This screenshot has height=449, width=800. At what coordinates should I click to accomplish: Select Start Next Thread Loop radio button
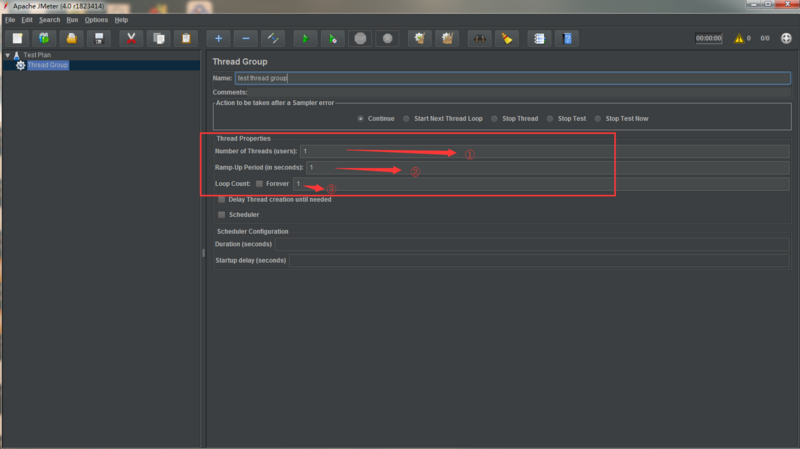pos(406,118)
